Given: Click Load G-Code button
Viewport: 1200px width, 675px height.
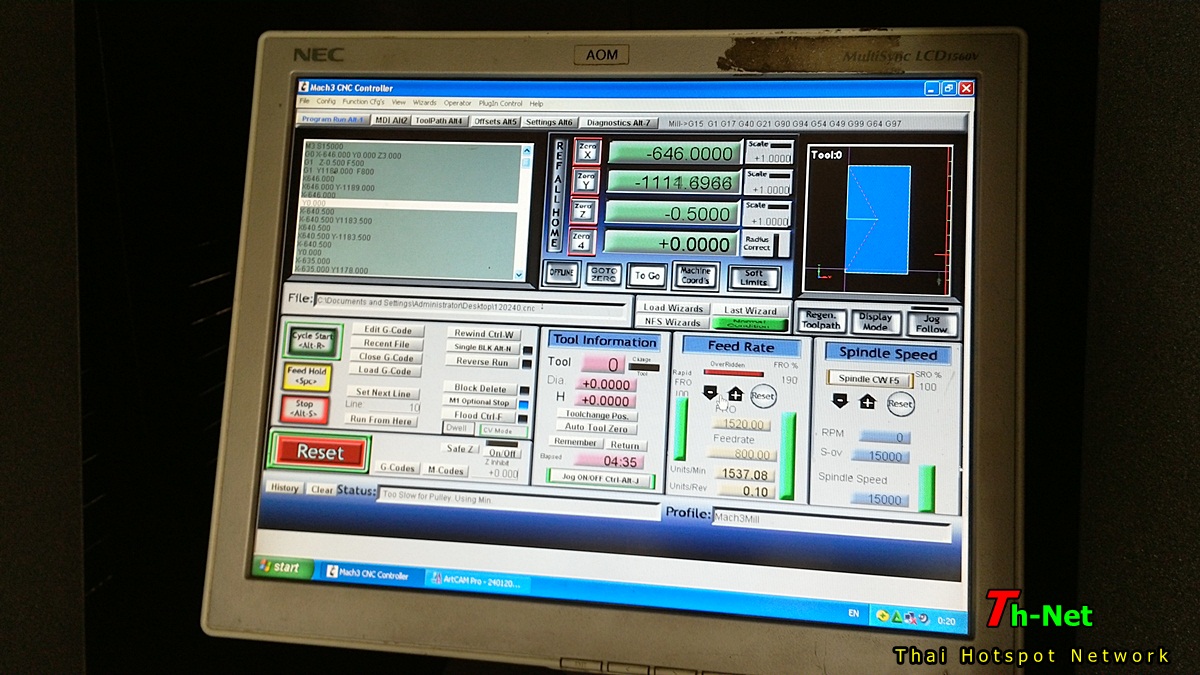Looking at the screenshot, I should pos(384,371).
